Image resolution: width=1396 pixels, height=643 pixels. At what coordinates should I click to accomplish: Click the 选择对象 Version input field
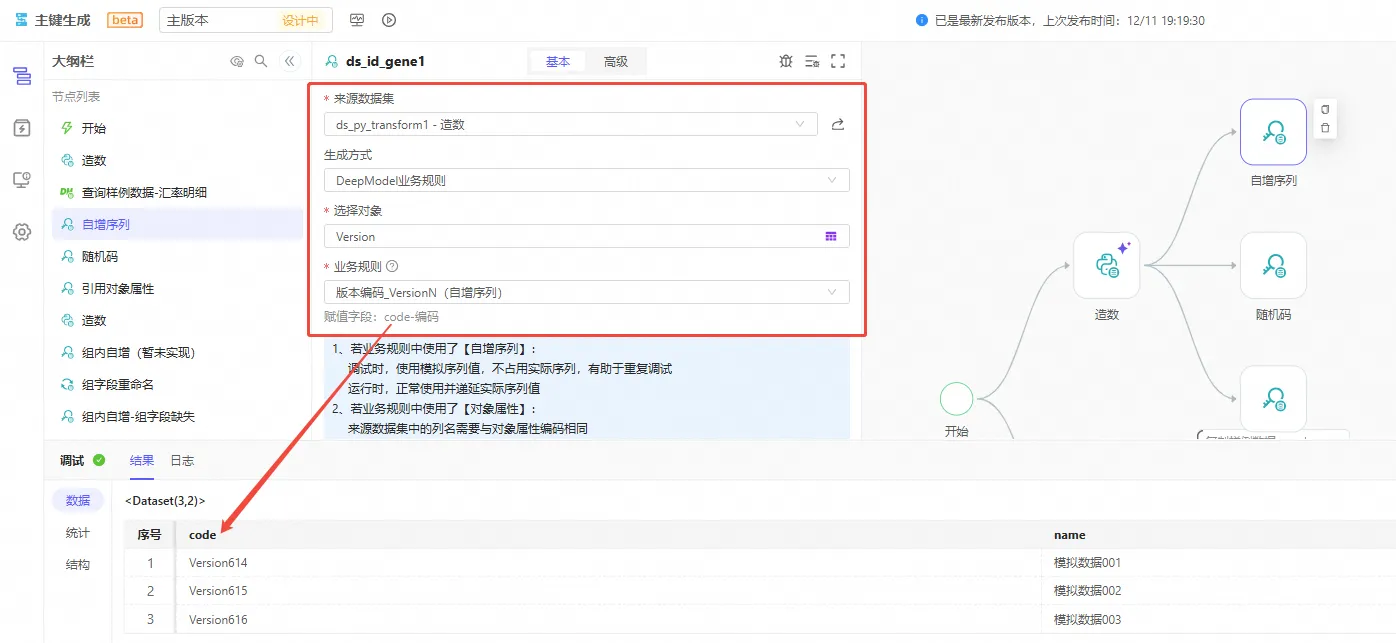[x=570, y=236]
